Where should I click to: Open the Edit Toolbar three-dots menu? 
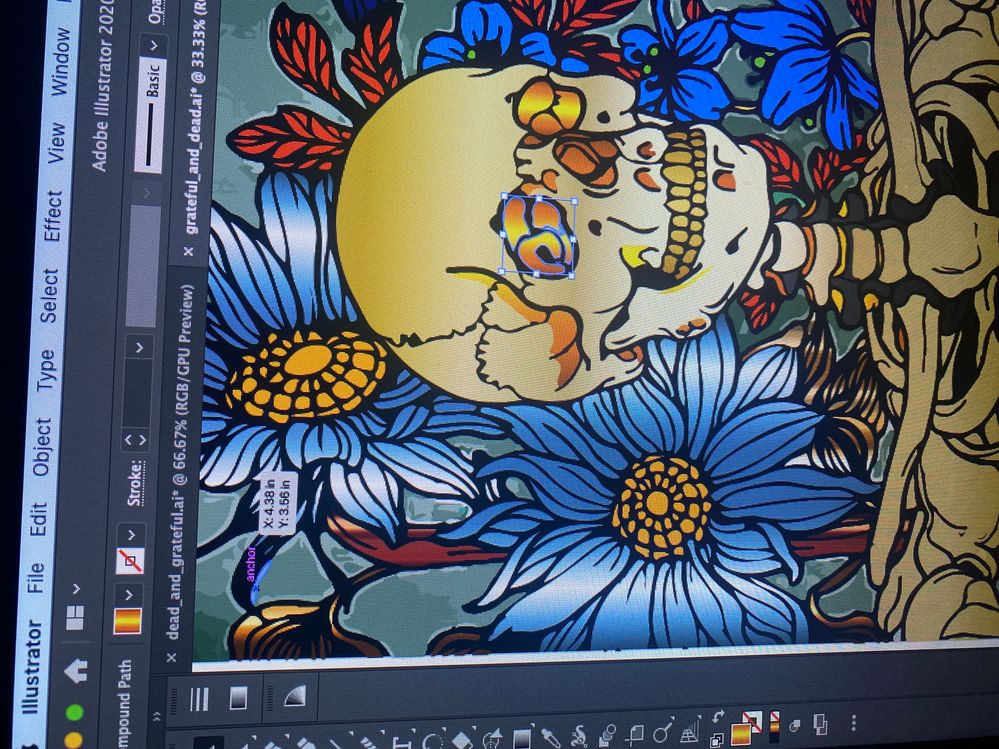pos(854,723)
